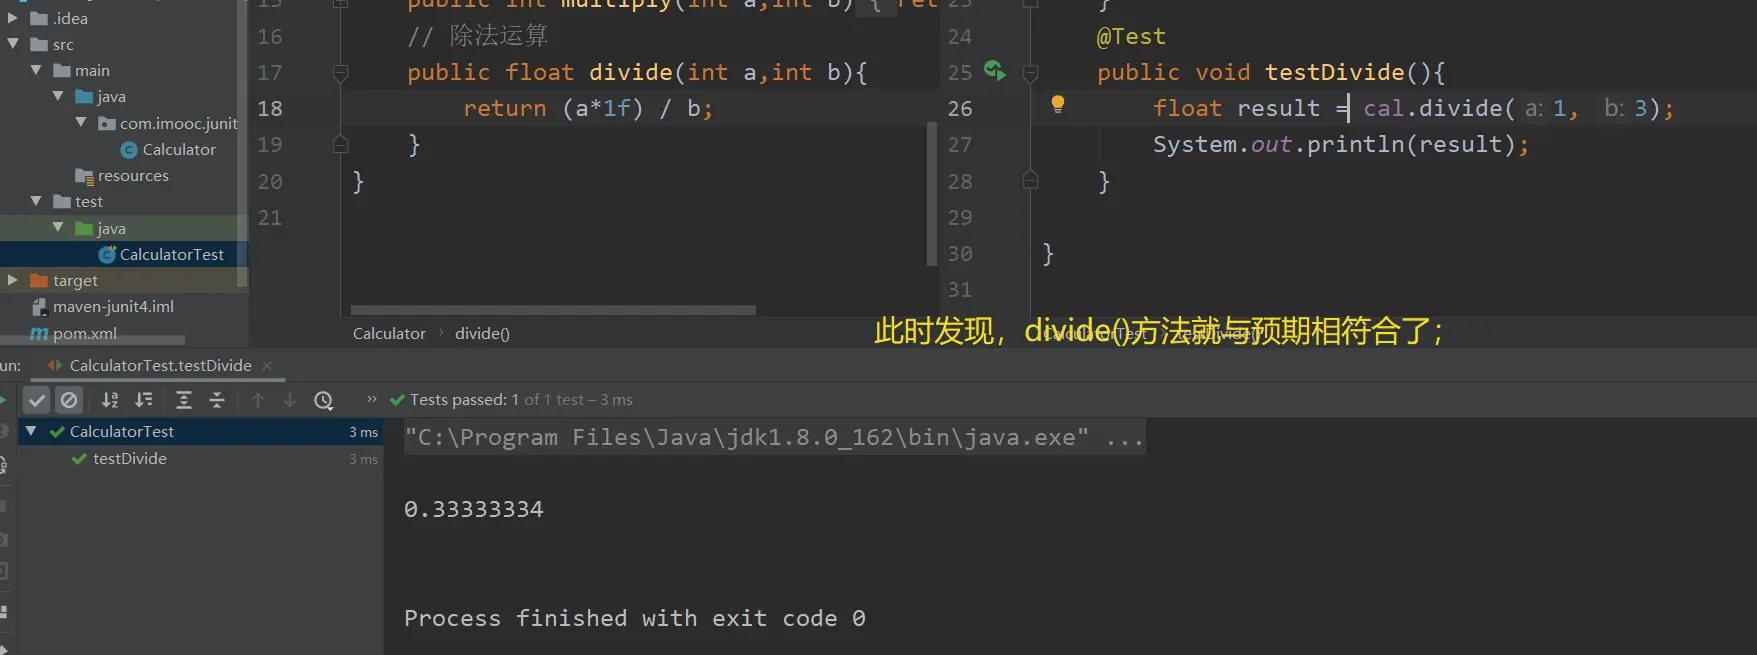The width and height of the screenshot is (1757, 655).
Task: Click the fold marker at line 25 of the right editor
Action: (x=1030, y=72)
